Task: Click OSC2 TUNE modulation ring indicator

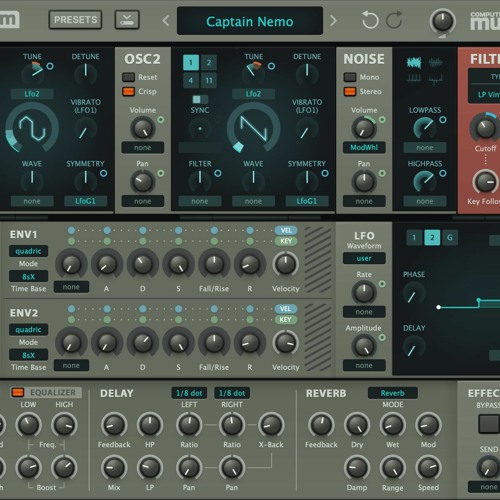Action: click(271, 66)
